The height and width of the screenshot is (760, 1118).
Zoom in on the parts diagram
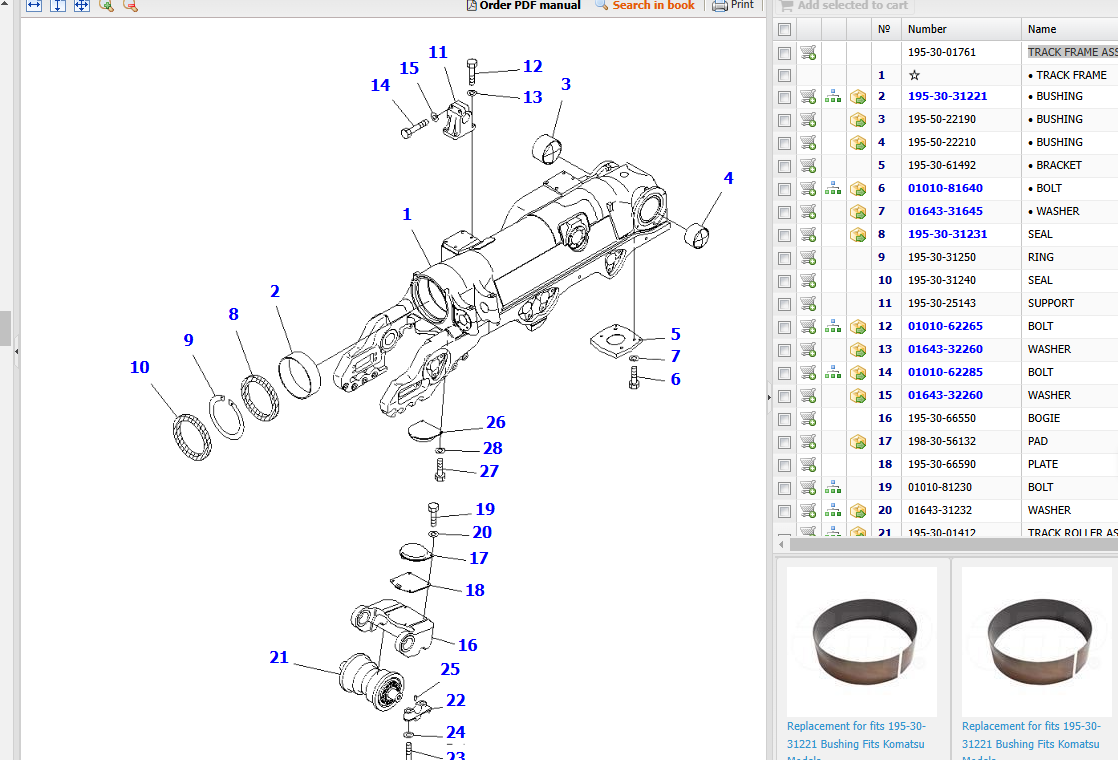tap(106, 5)
